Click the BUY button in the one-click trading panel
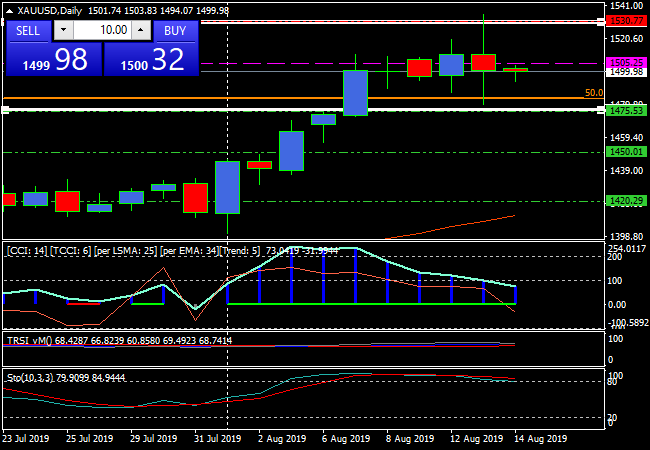 175,31
